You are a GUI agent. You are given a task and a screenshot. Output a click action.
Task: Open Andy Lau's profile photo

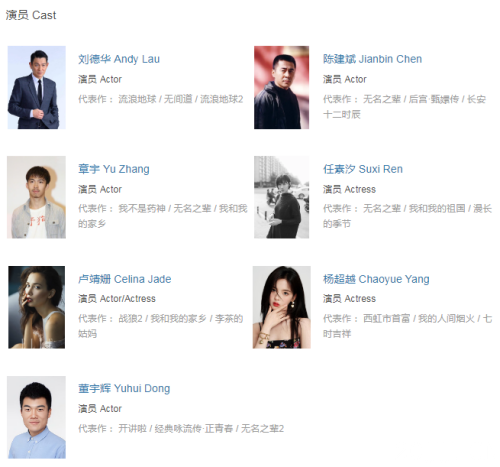[37, 87]
